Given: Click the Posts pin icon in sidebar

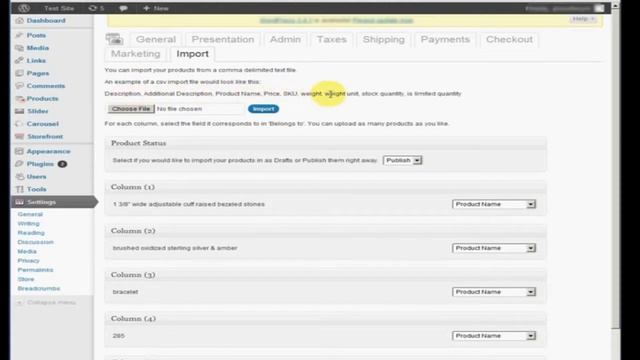Looking at the screenshot, I should (19, 35).
